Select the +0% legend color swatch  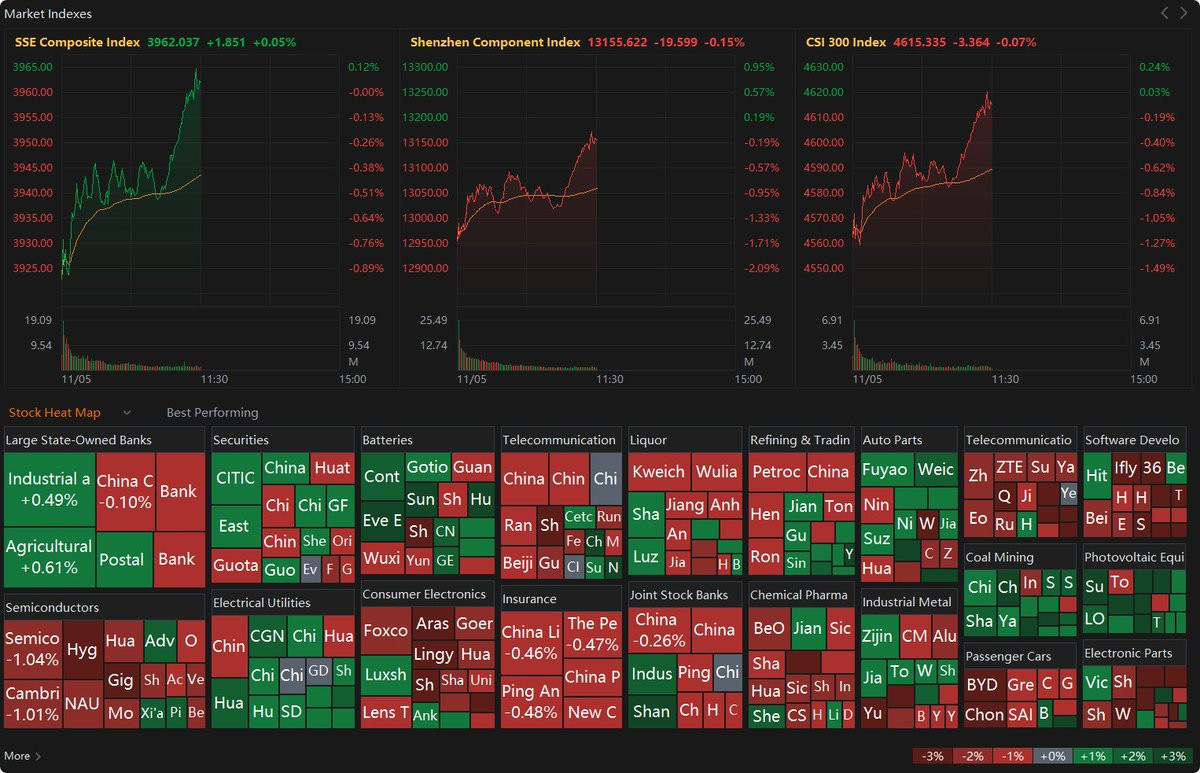pyautogui.click(x=1051, y=756)
